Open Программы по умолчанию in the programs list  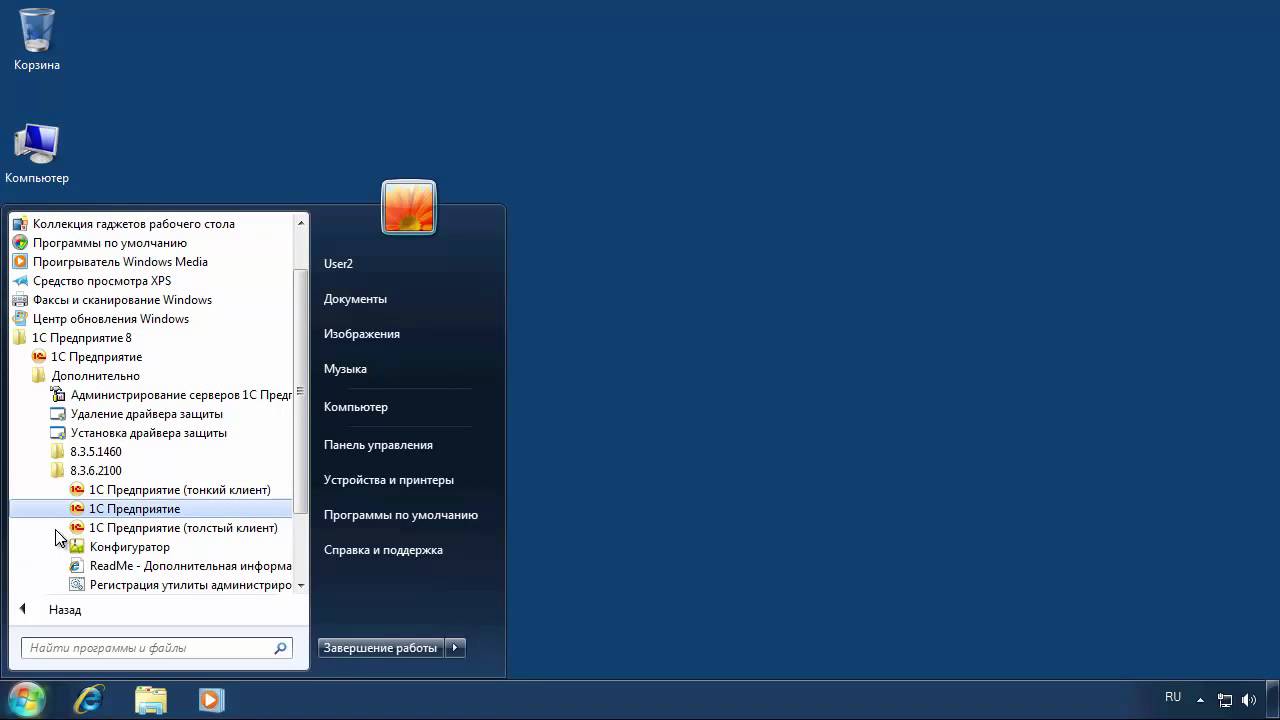(x=110, y=243)
